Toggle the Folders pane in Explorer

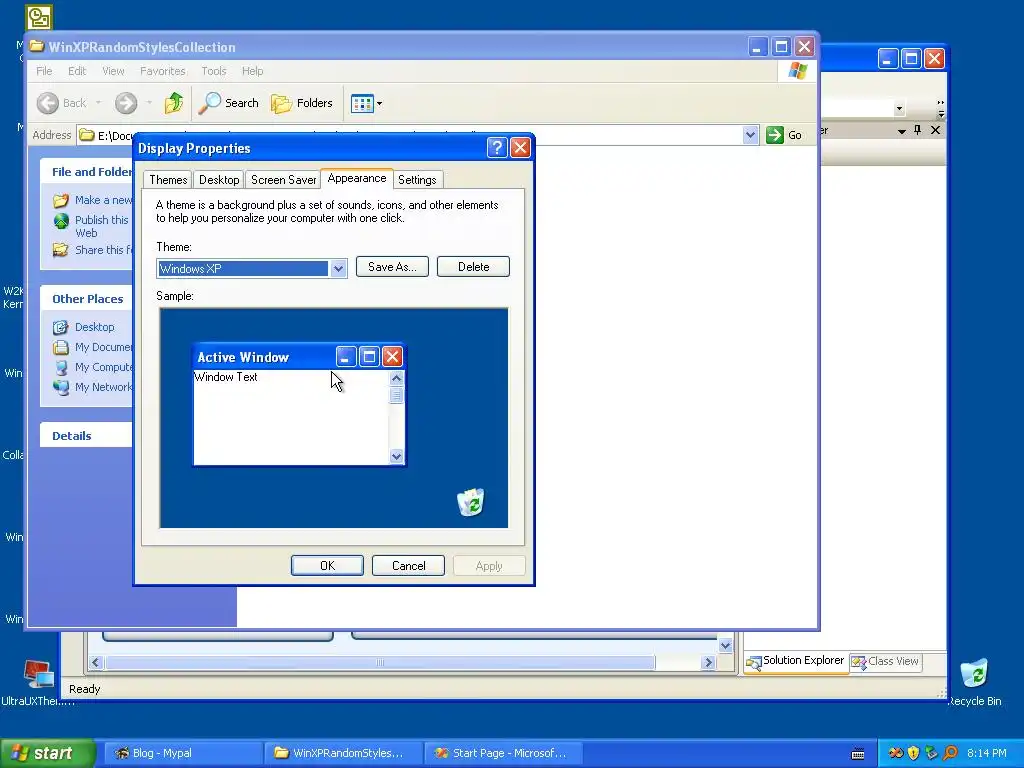[x=302, y=103]
